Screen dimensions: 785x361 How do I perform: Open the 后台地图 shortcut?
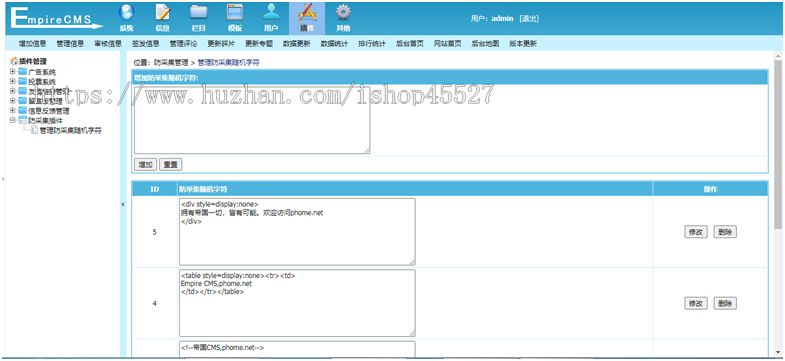coord(485,44)
